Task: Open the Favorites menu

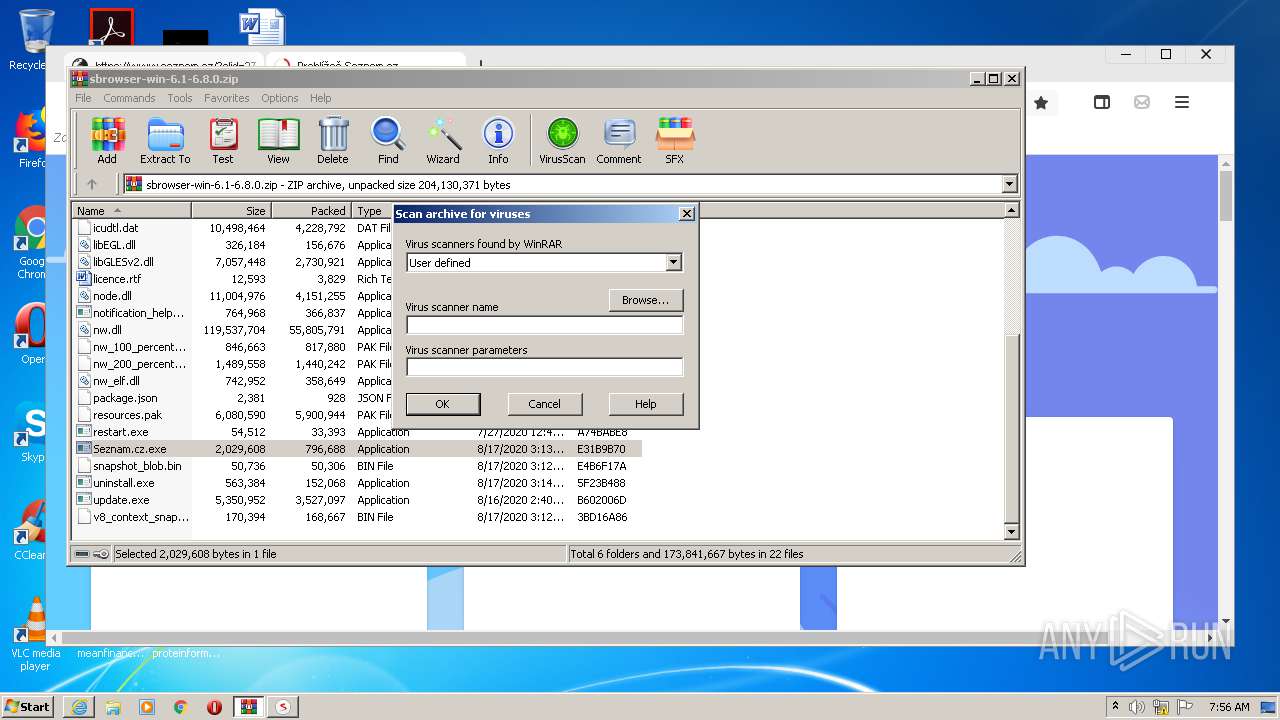Action: [227, 98]
